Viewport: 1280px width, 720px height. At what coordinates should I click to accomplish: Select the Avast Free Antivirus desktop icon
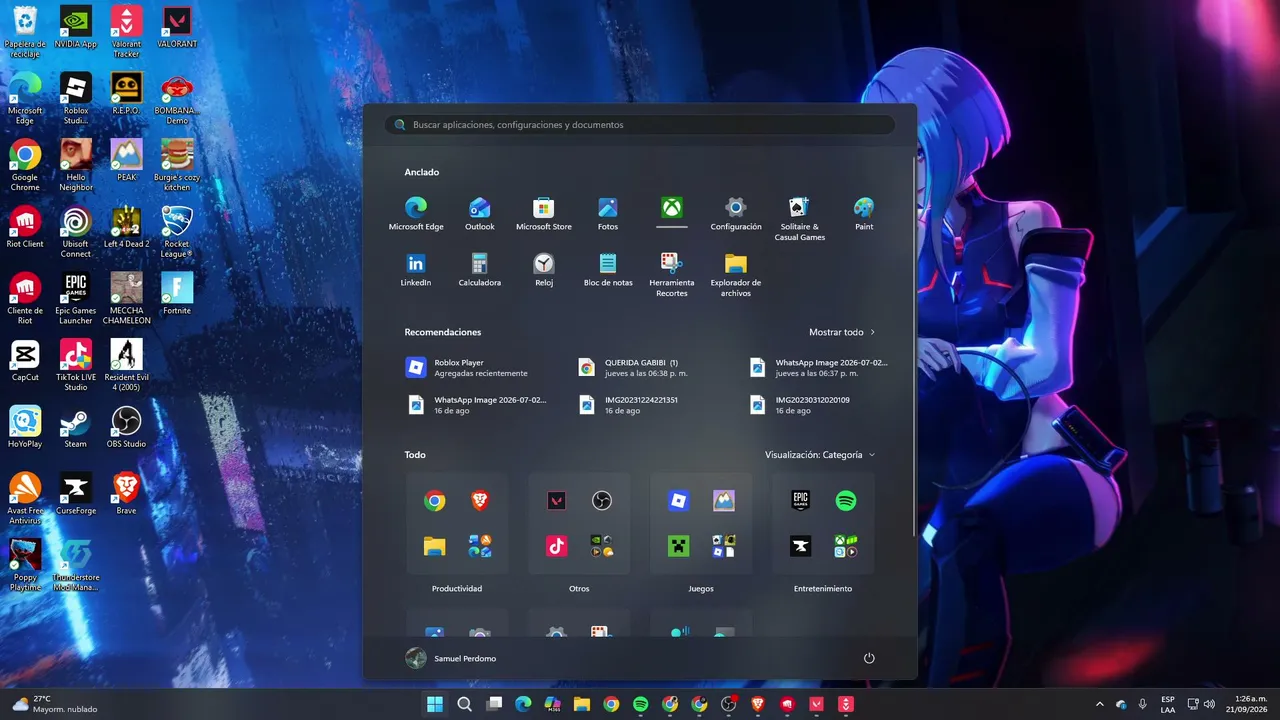click(x=25, y=499)
